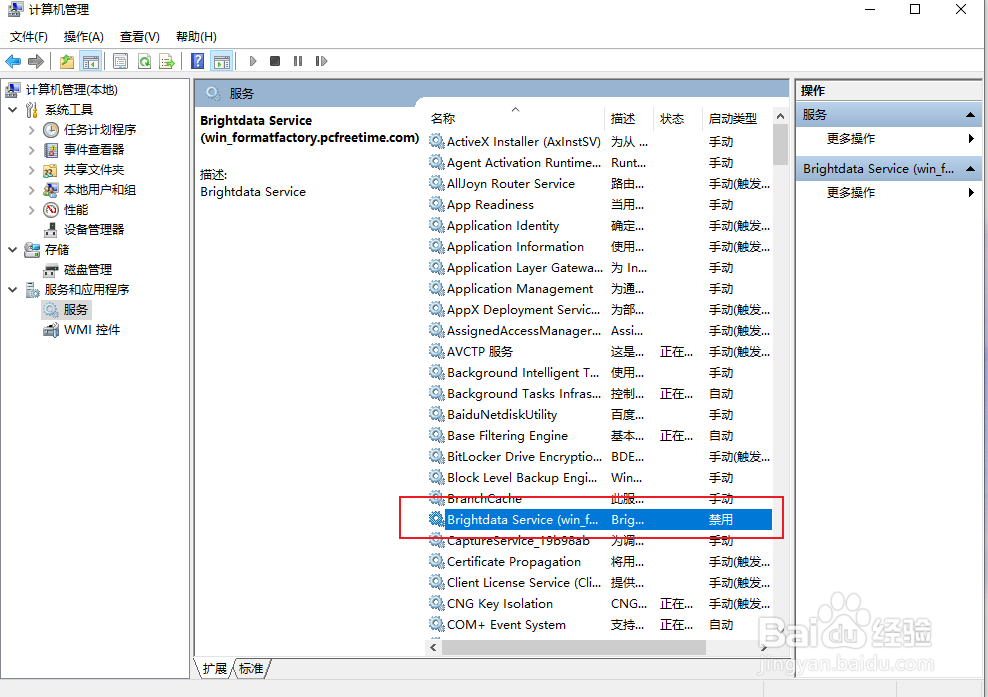
Task: Select App Readiness service row
Action: click(x=599, y=205)
